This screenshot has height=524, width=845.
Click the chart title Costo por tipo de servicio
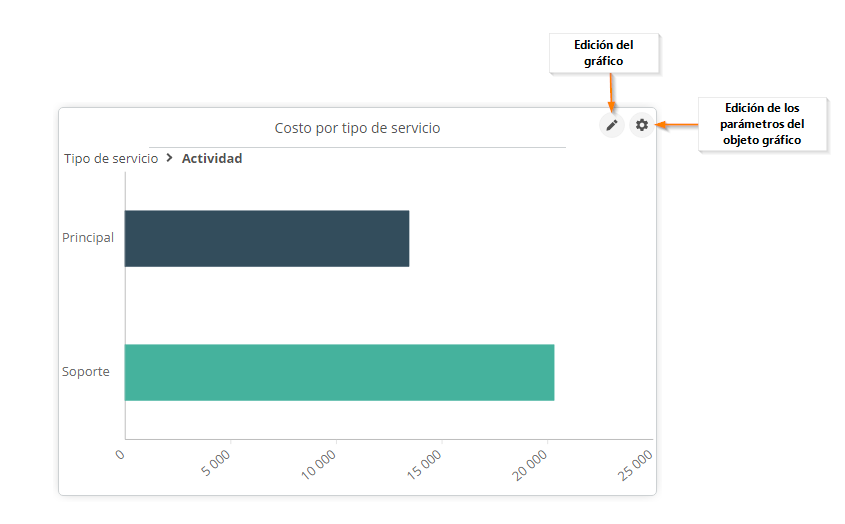coord(357,128)
